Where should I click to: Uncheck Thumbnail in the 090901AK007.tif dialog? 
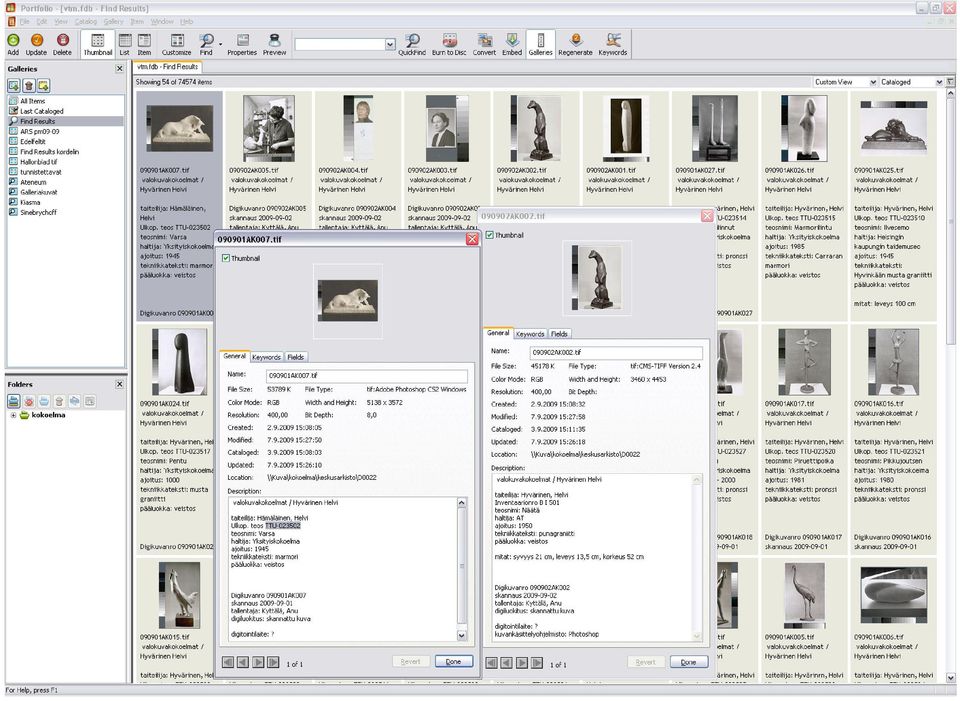(x=225, y=258)
